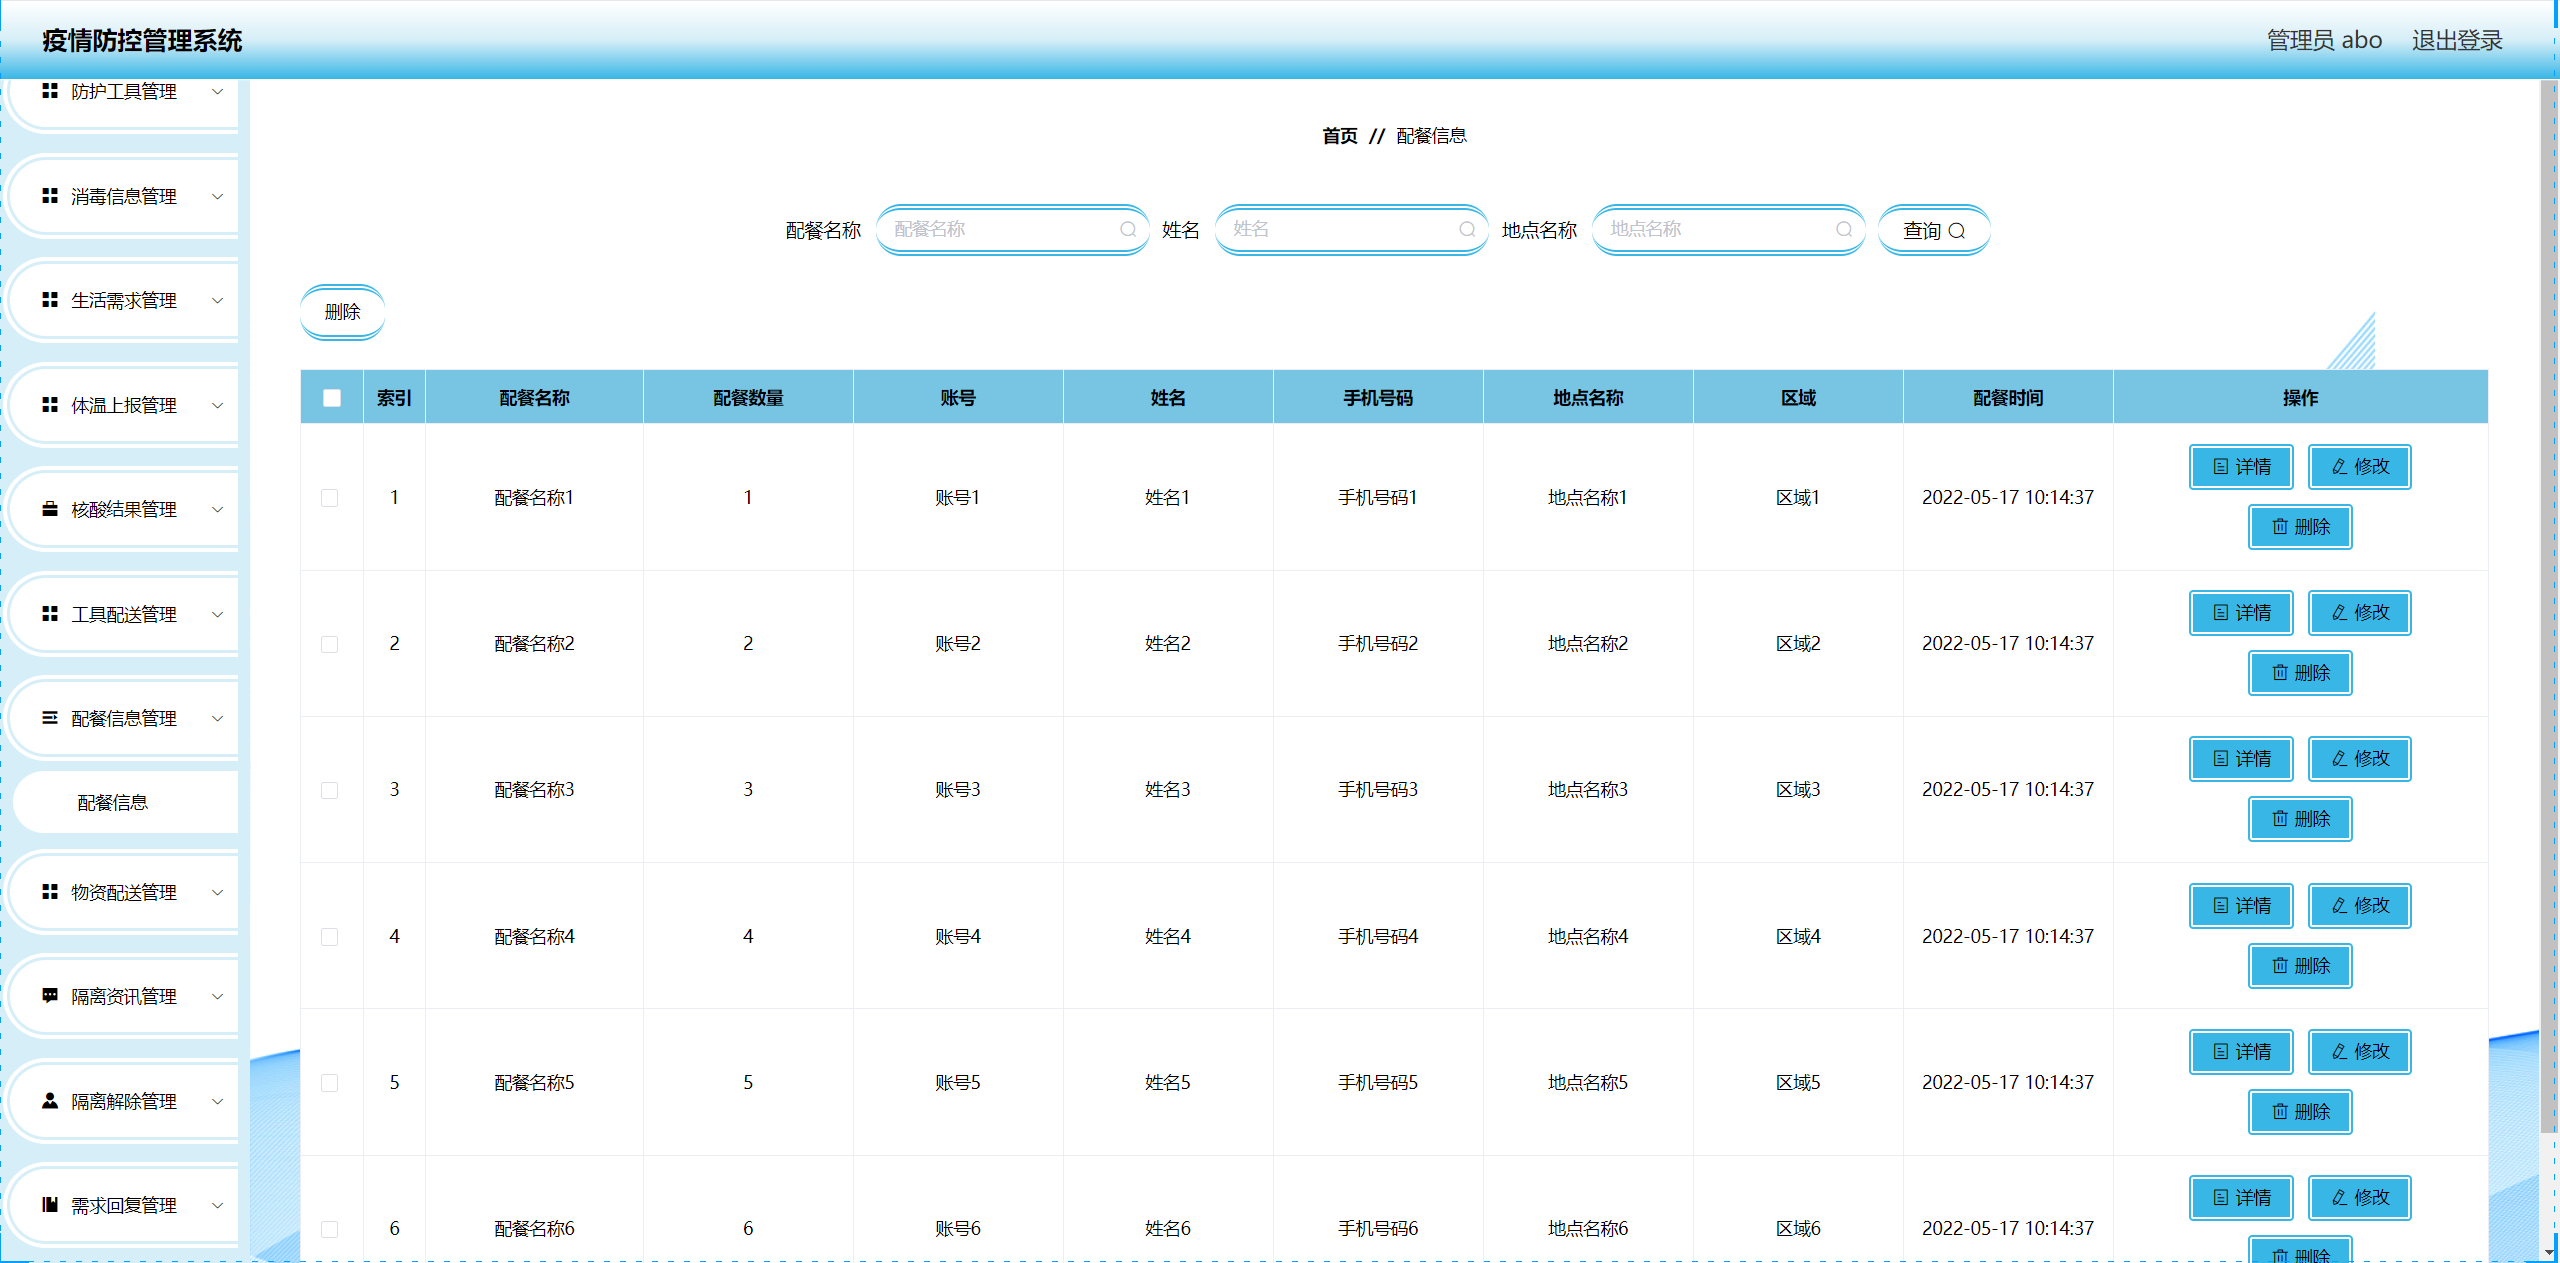Click the grid icon beside 生活需求管理
The height and width of the screenshot is (1263, 2560).
click(x=50, y=300)
